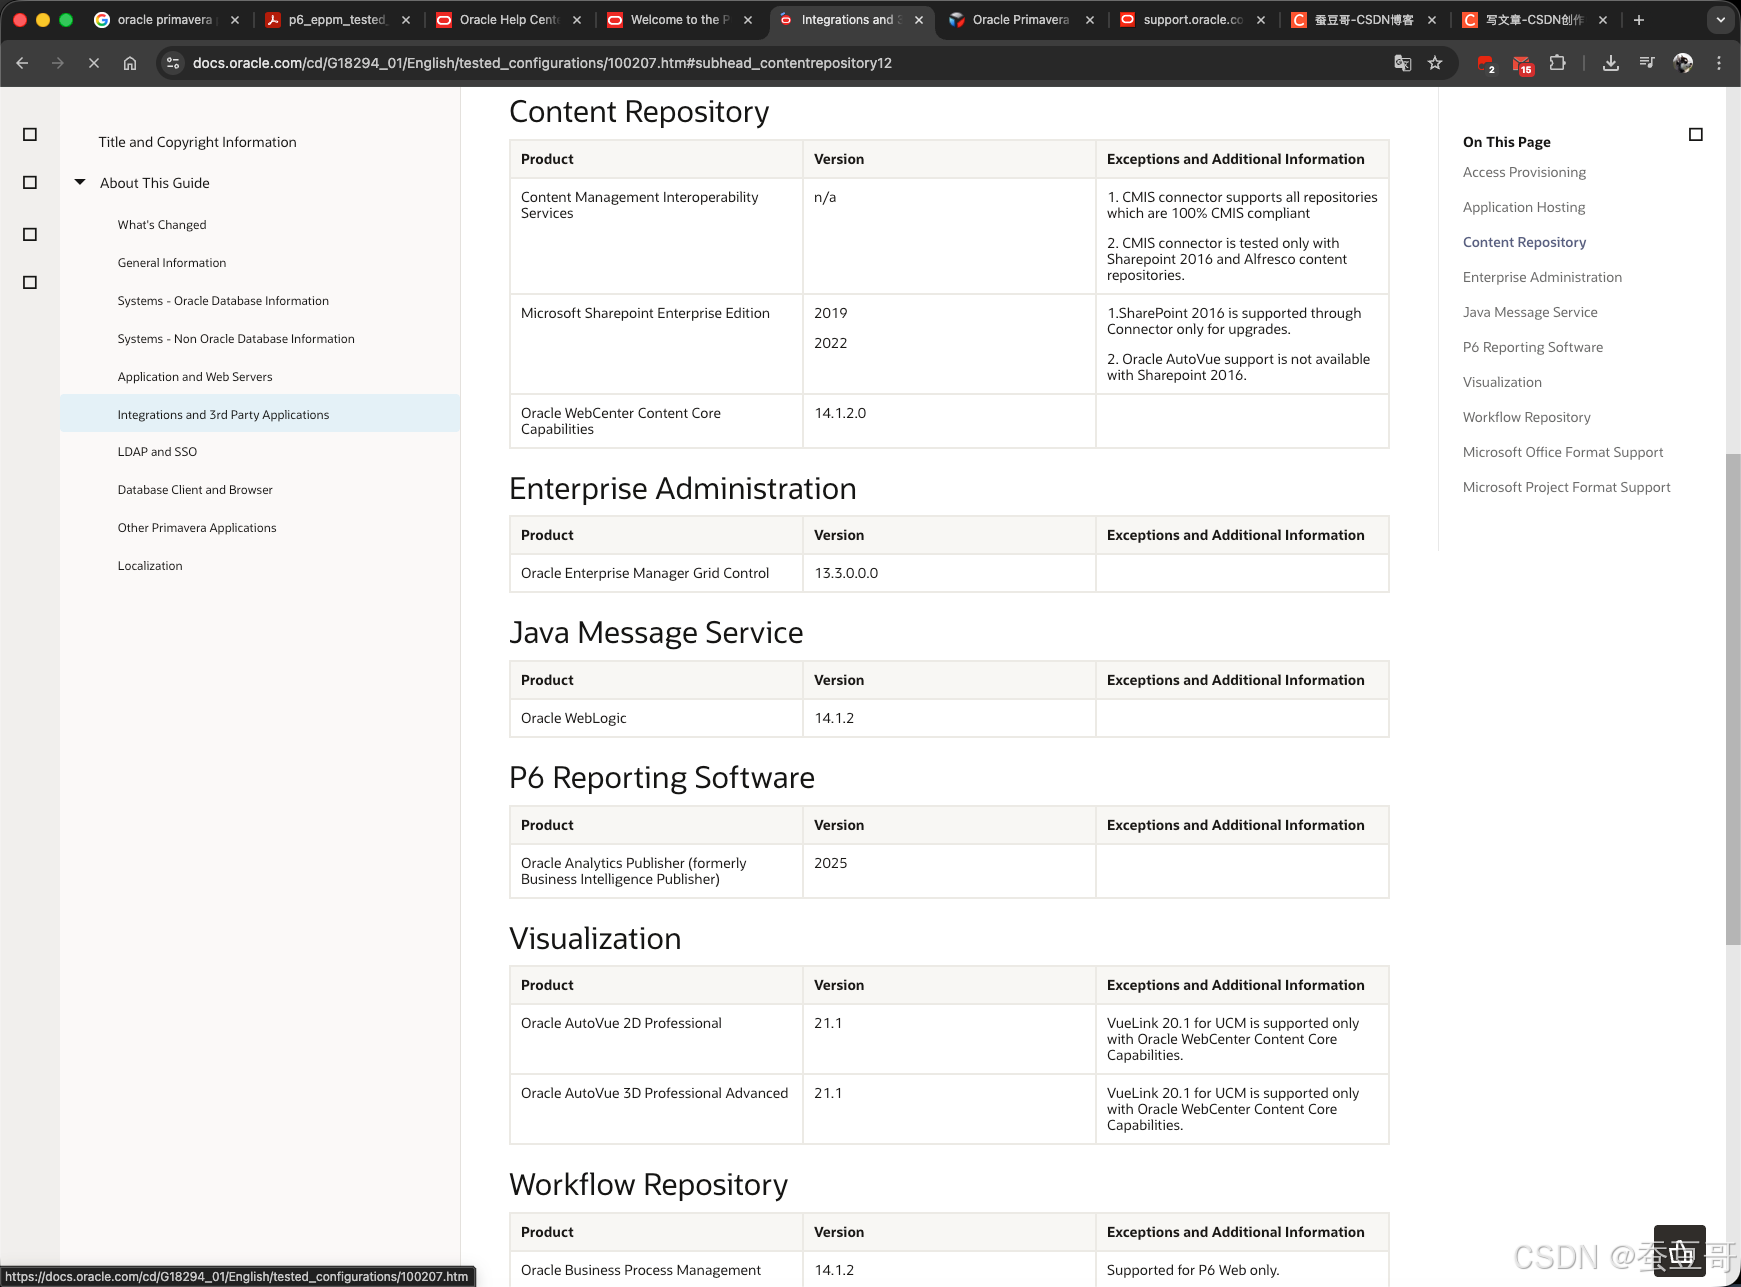
Task: Go back to the previous page
Action: [x=22, y=63]
